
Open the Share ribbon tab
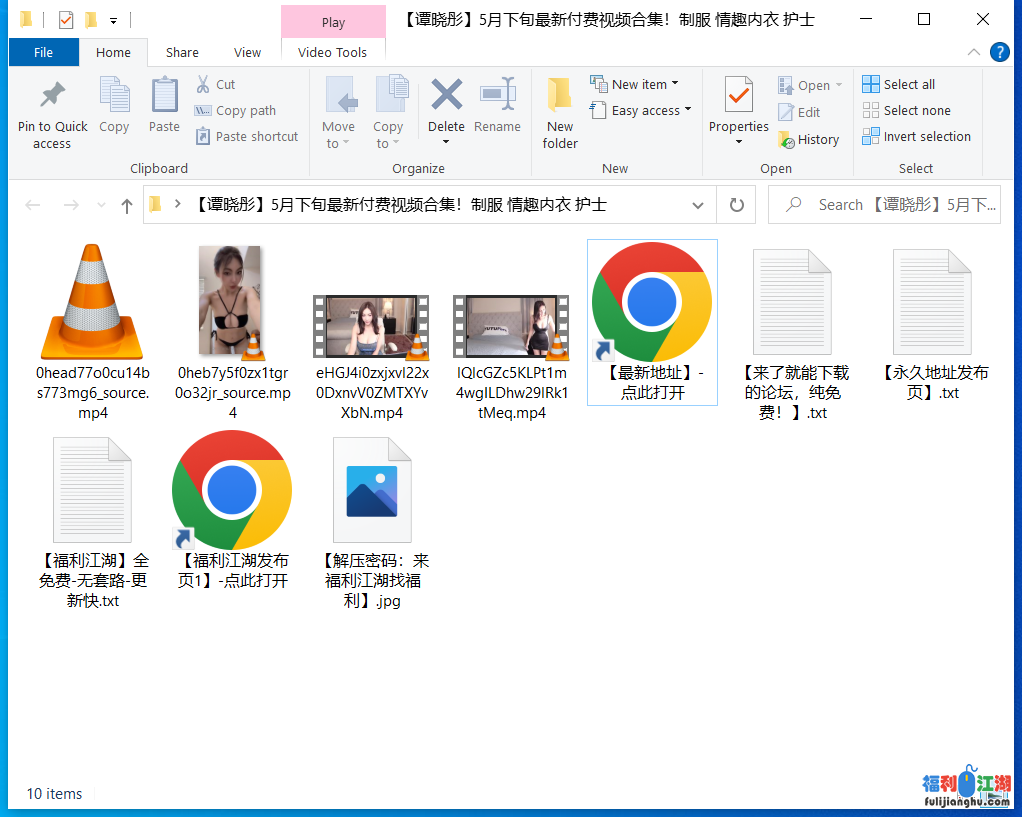[x=182, y=53]
